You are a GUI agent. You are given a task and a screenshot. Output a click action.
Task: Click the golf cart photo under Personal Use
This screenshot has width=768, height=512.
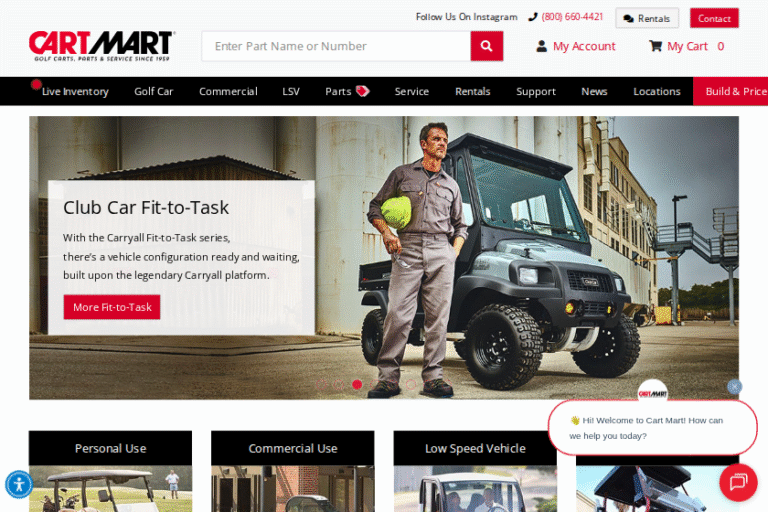(110, 489)
